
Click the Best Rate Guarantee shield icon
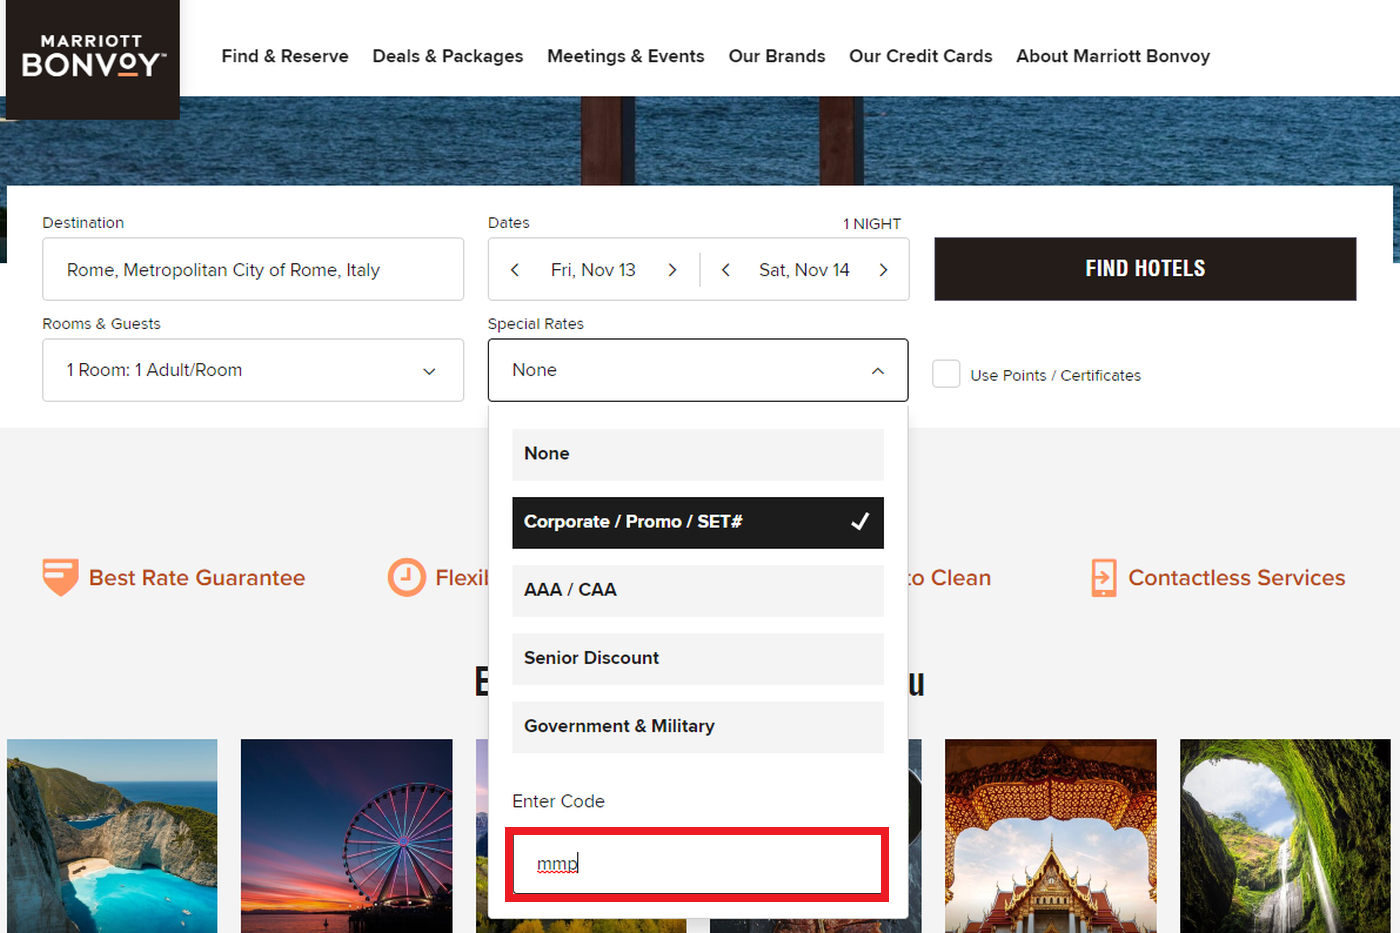(58, 577)
